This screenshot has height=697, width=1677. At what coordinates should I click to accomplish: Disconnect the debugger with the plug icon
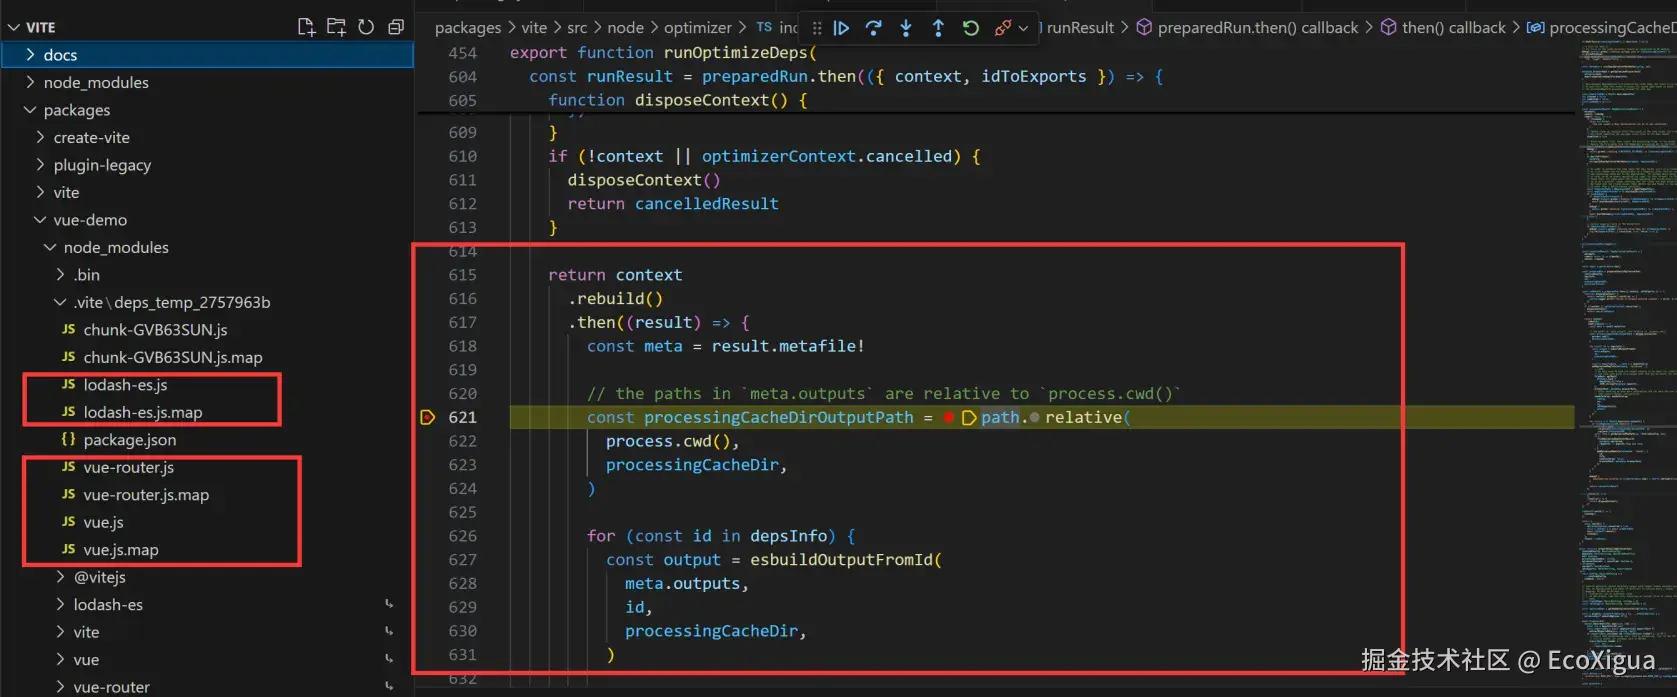point(1002,28)
